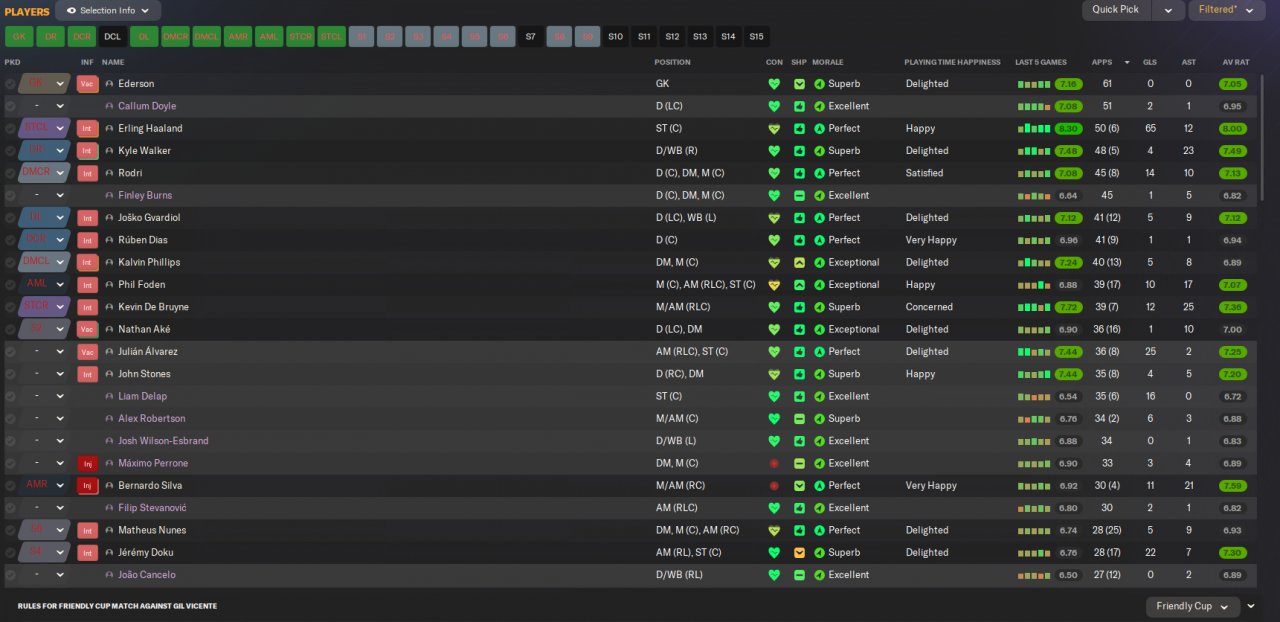The width and height of the screenshot is (1280, 622).
Task: Sort players by the POSITION column header
Action: click(672, 62)
